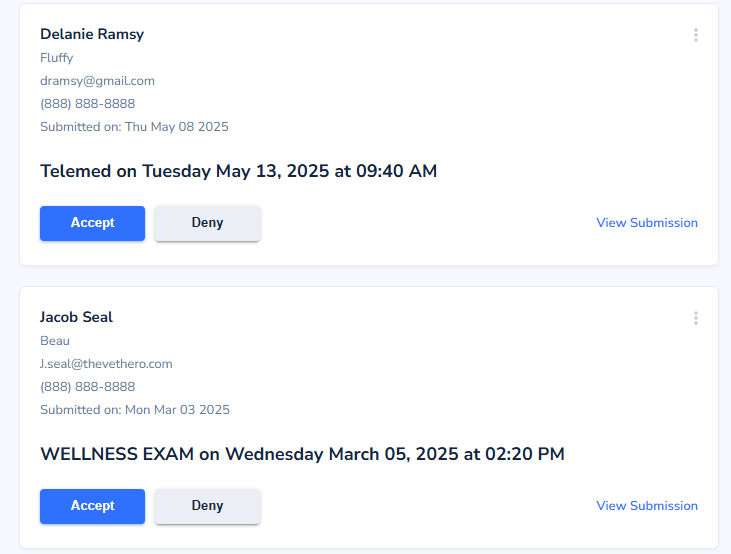This screenshot has width=731, height=554.
Task: Click the WELLNESS EXAM appointment date heading
Action: pyautogui.click(x=303, y=454)
